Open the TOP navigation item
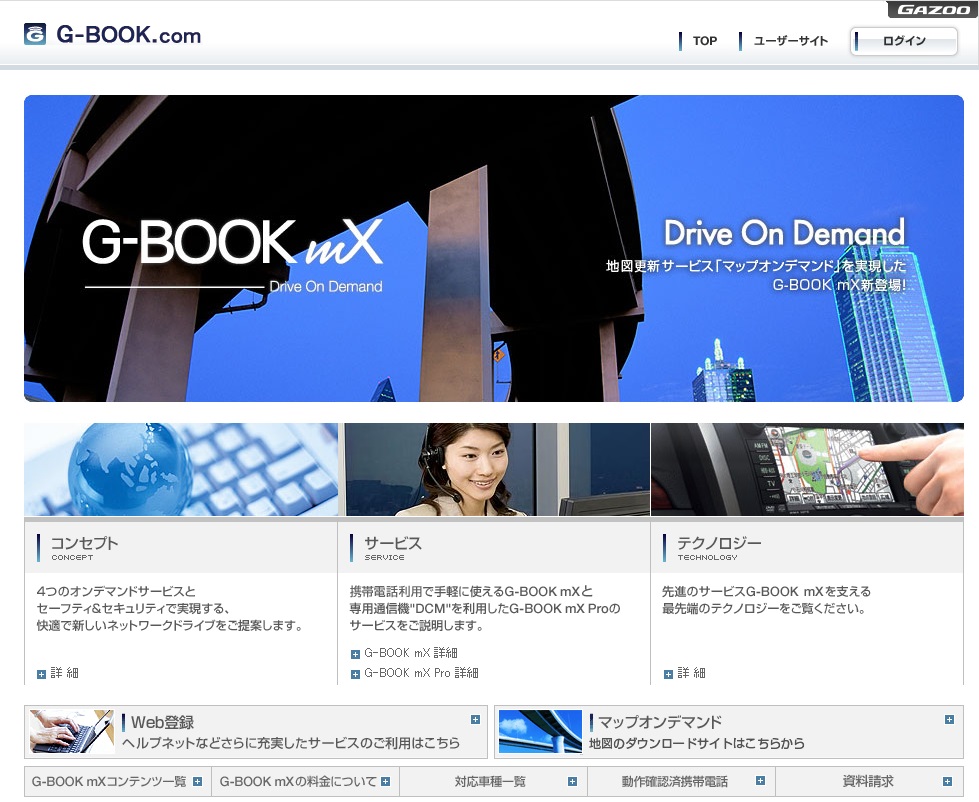Image resolution: width=979 pixels, height=802 pixels. coord(704,41)
